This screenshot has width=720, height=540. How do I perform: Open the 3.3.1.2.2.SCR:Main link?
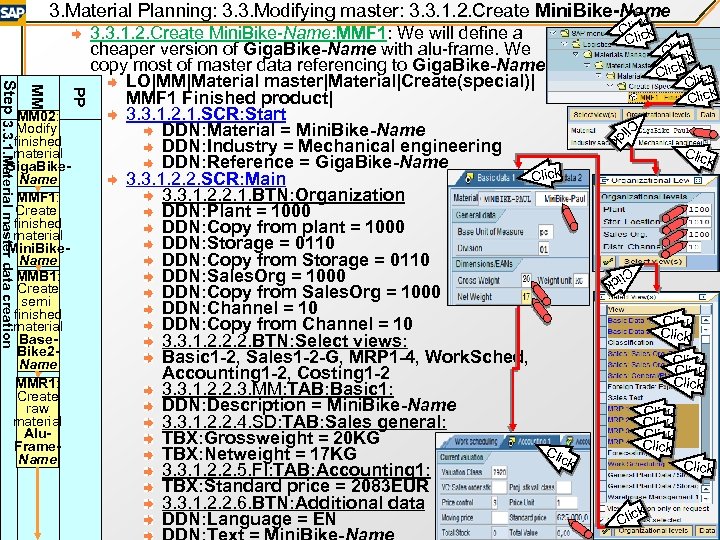(x=206, y=179)
